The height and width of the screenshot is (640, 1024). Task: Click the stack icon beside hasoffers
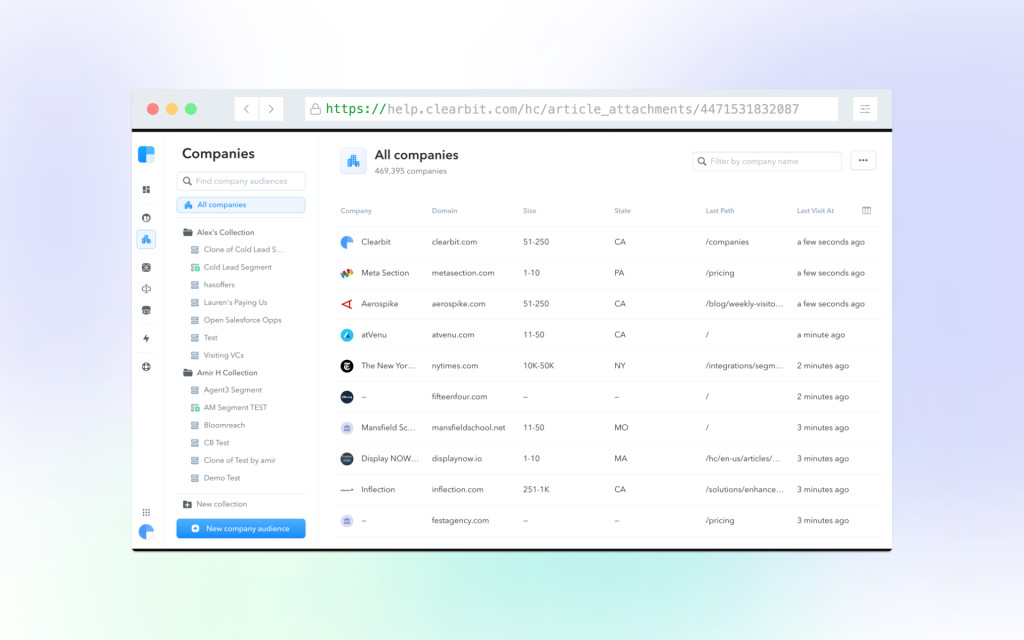pos(195,285)
